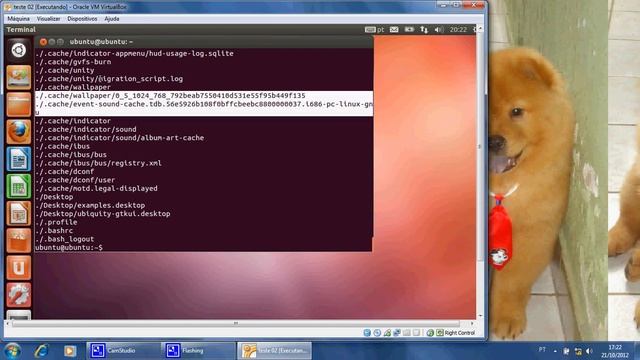Click the line ./Desktop/ubiquity-gtkui.desktop
The image size is (640, 360).
pos(103,214)
